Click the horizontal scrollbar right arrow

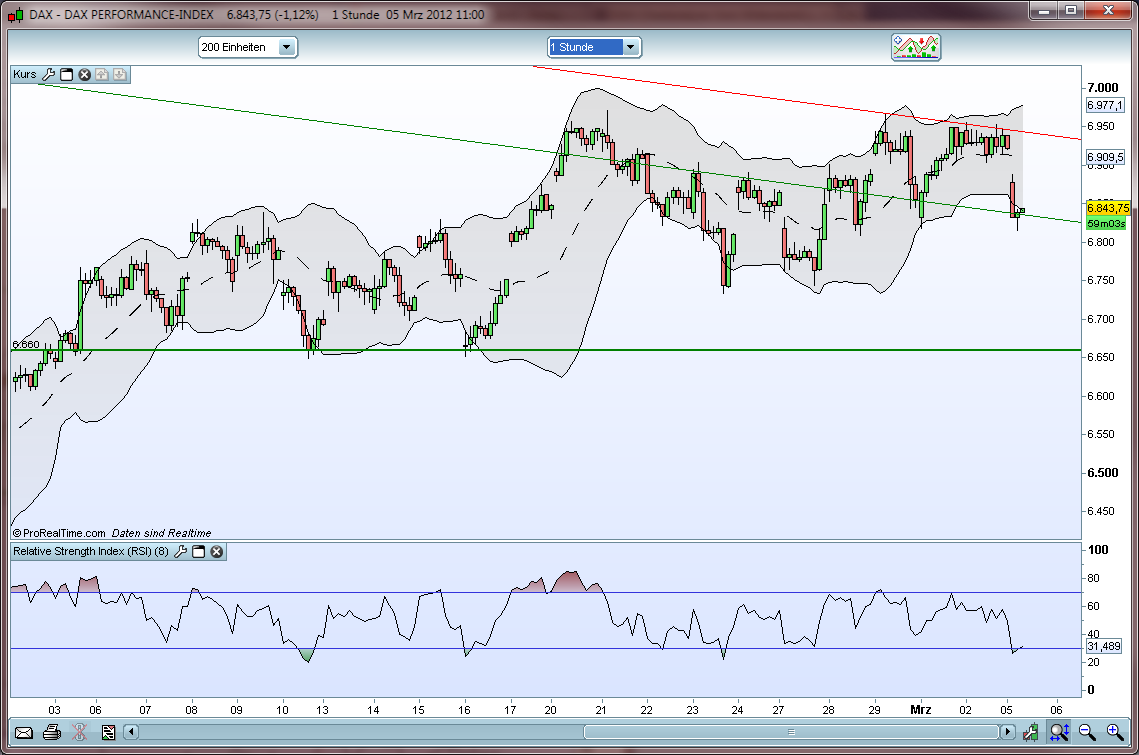1009,732
